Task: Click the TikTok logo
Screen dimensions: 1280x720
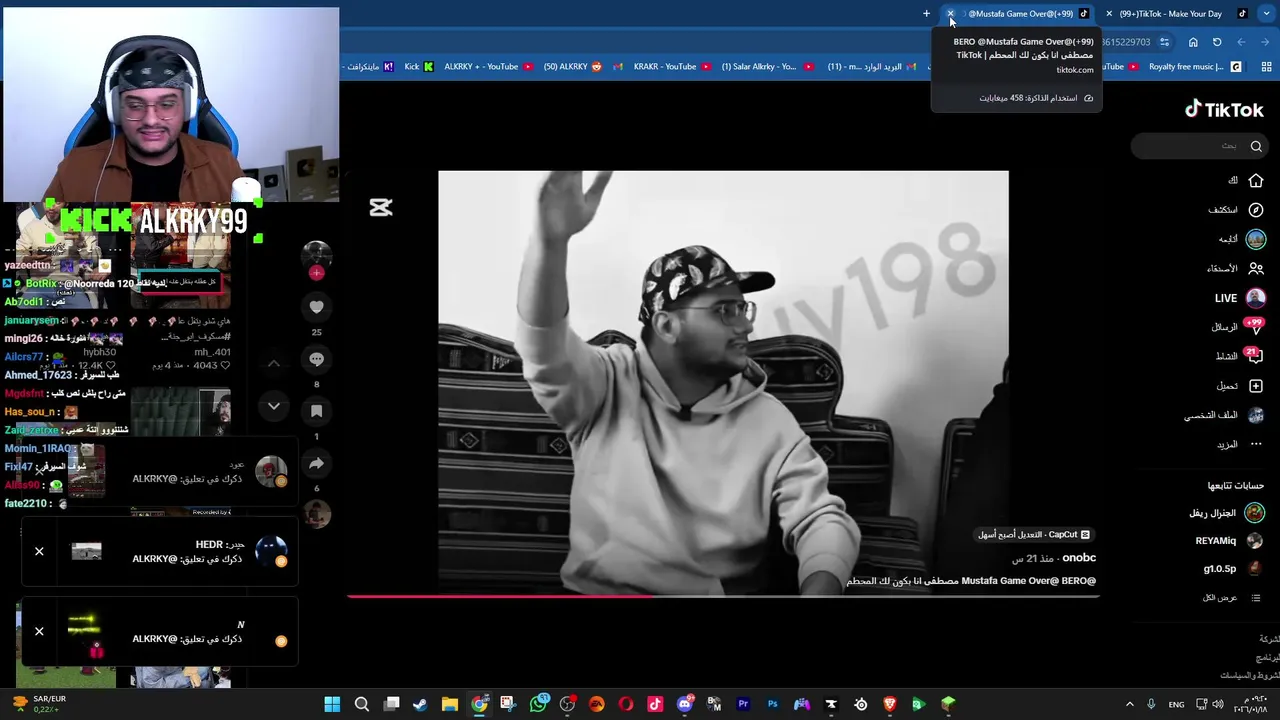Action: [x=1224, y=110]
